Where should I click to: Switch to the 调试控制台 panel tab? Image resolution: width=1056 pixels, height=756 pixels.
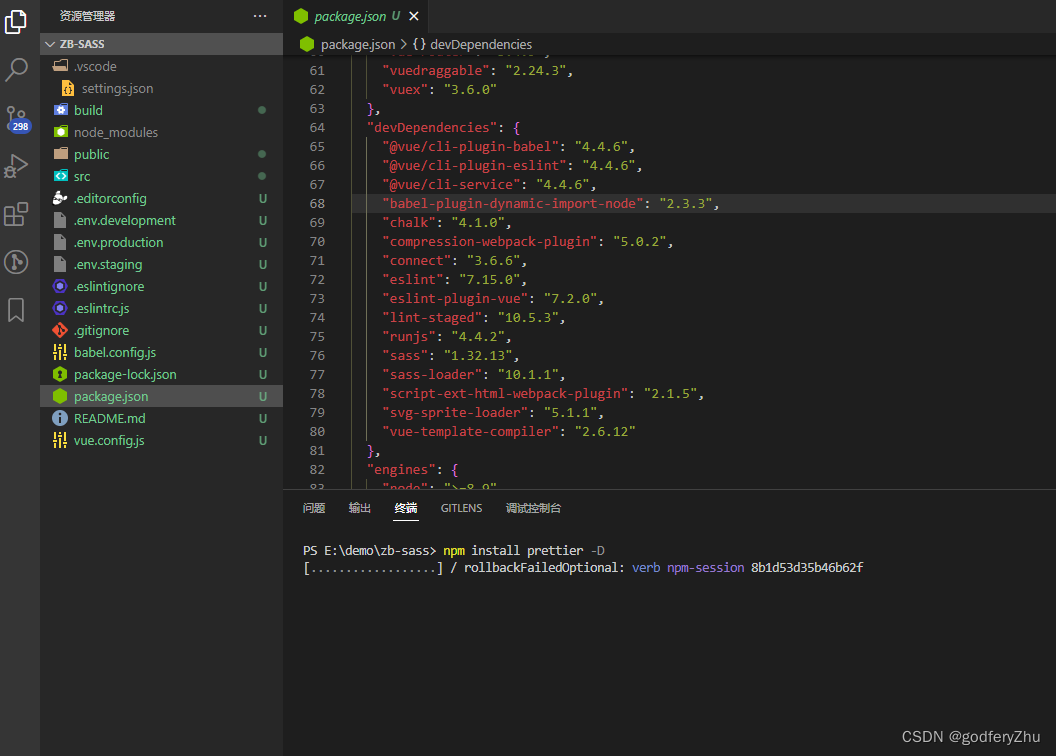533,508
